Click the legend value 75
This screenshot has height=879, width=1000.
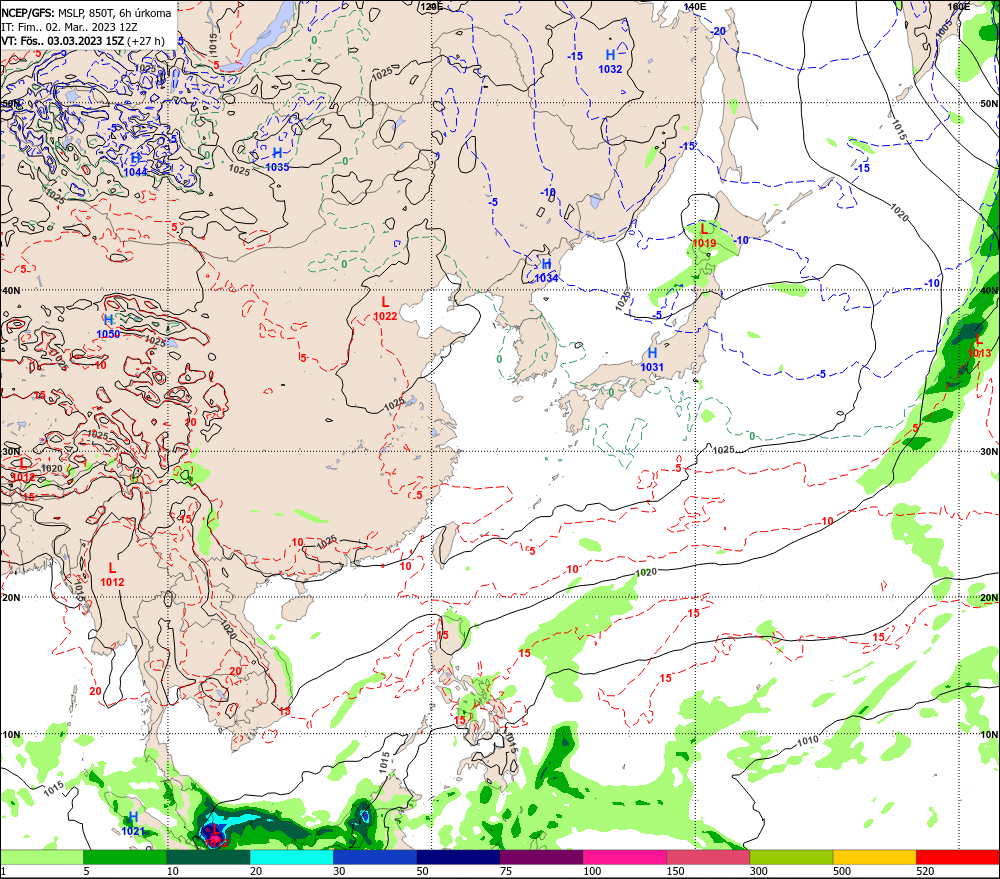click(506, 871)
